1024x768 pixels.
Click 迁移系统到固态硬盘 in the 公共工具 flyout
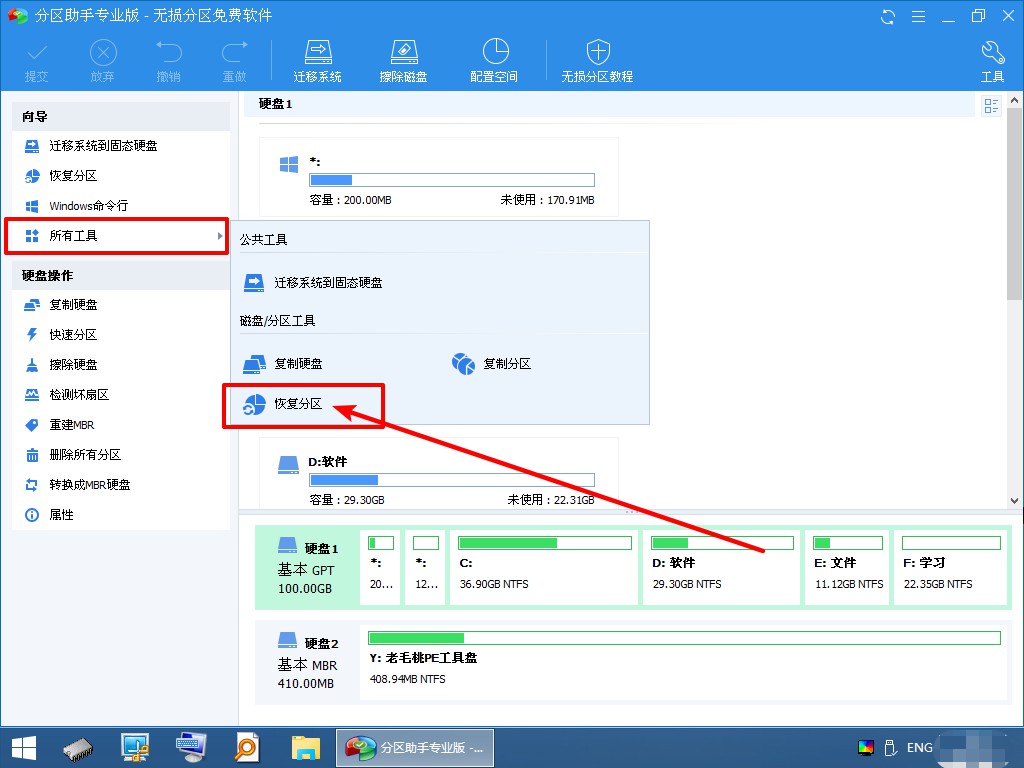coord(313,283)
